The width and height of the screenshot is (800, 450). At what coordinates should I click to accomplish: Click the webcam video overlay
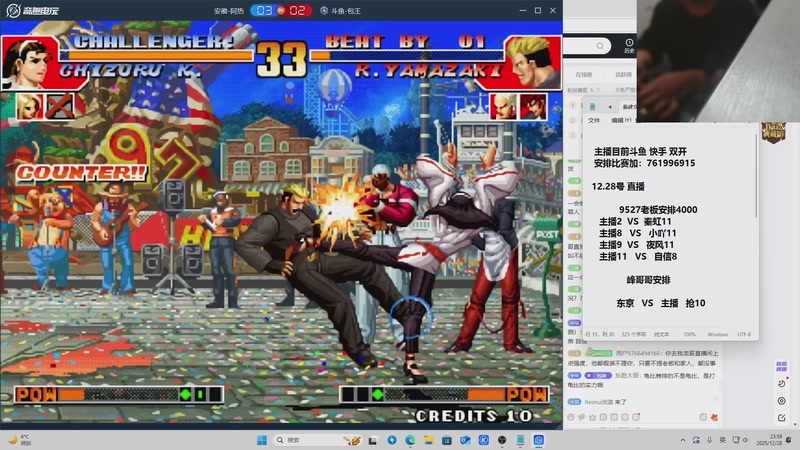718,61
